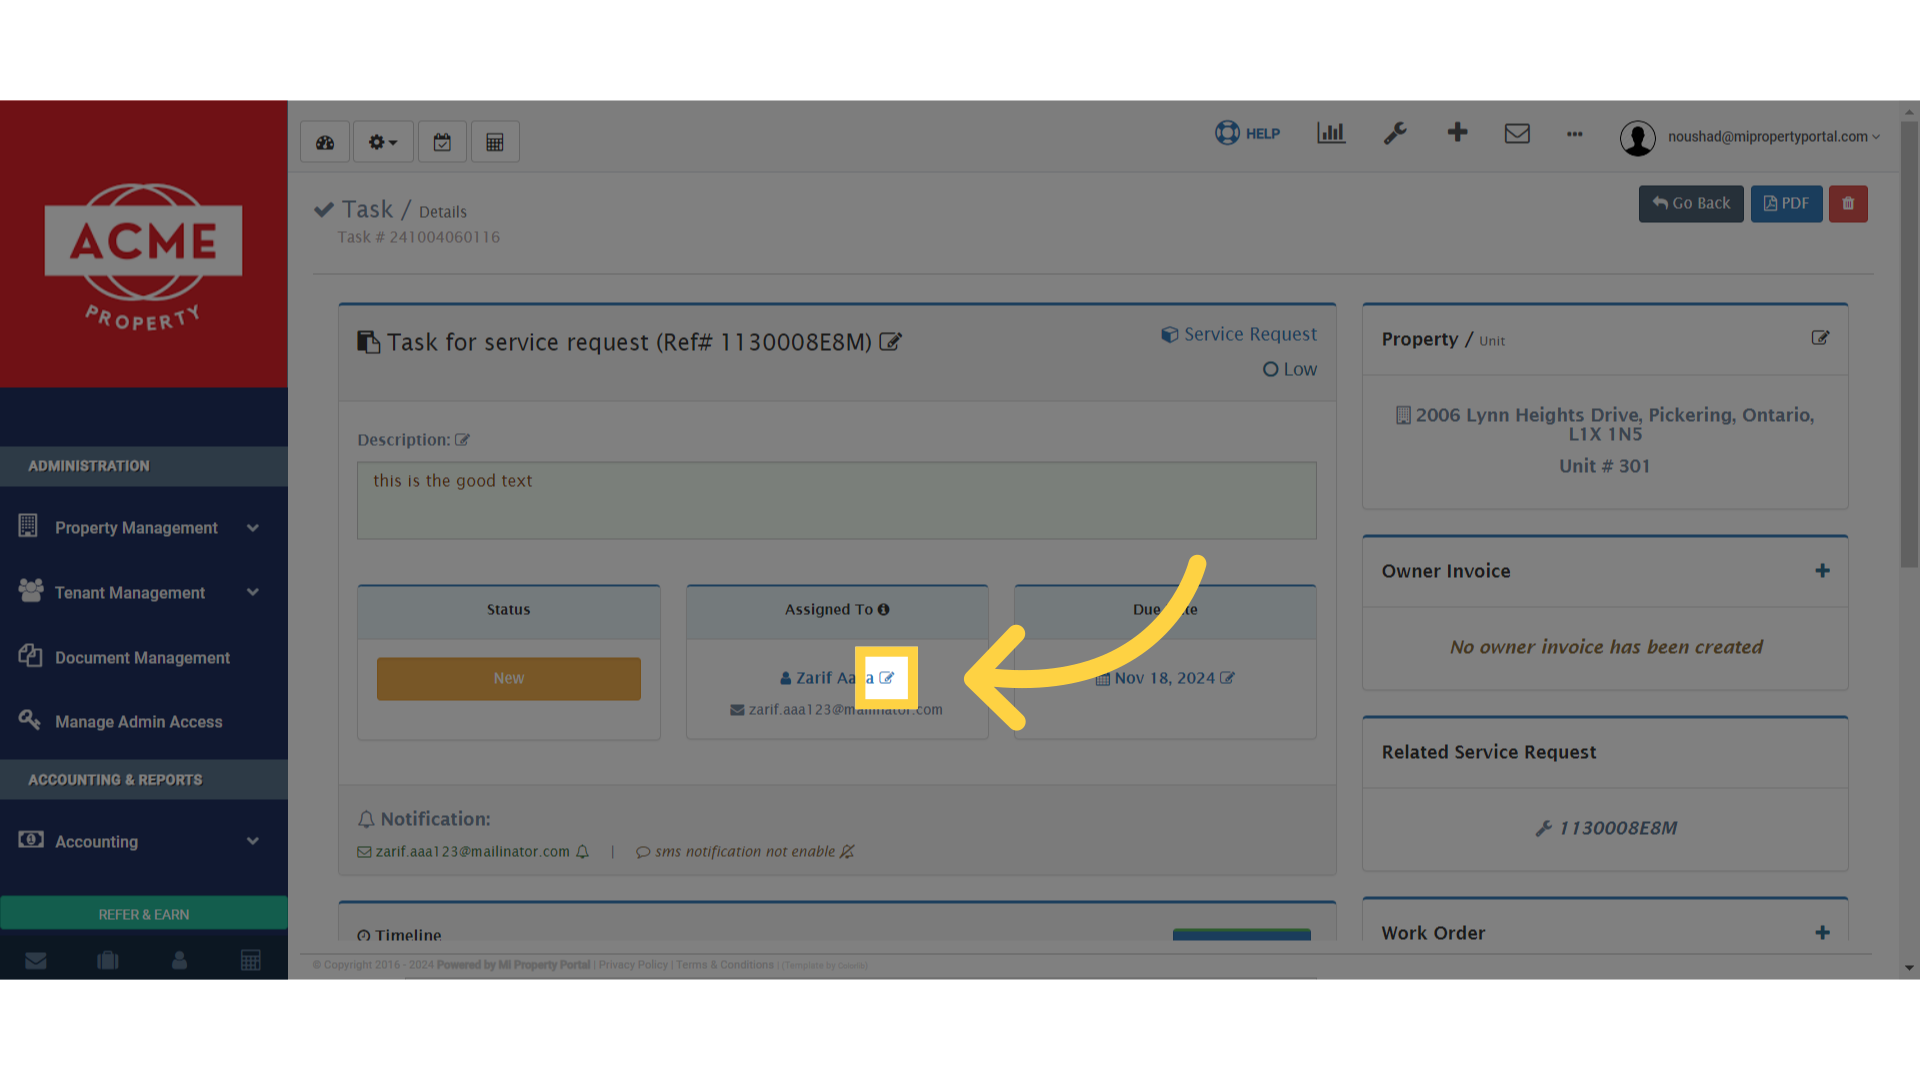
Task: Open the dashboard speedometer icon
Action: [x=324, y=141]
